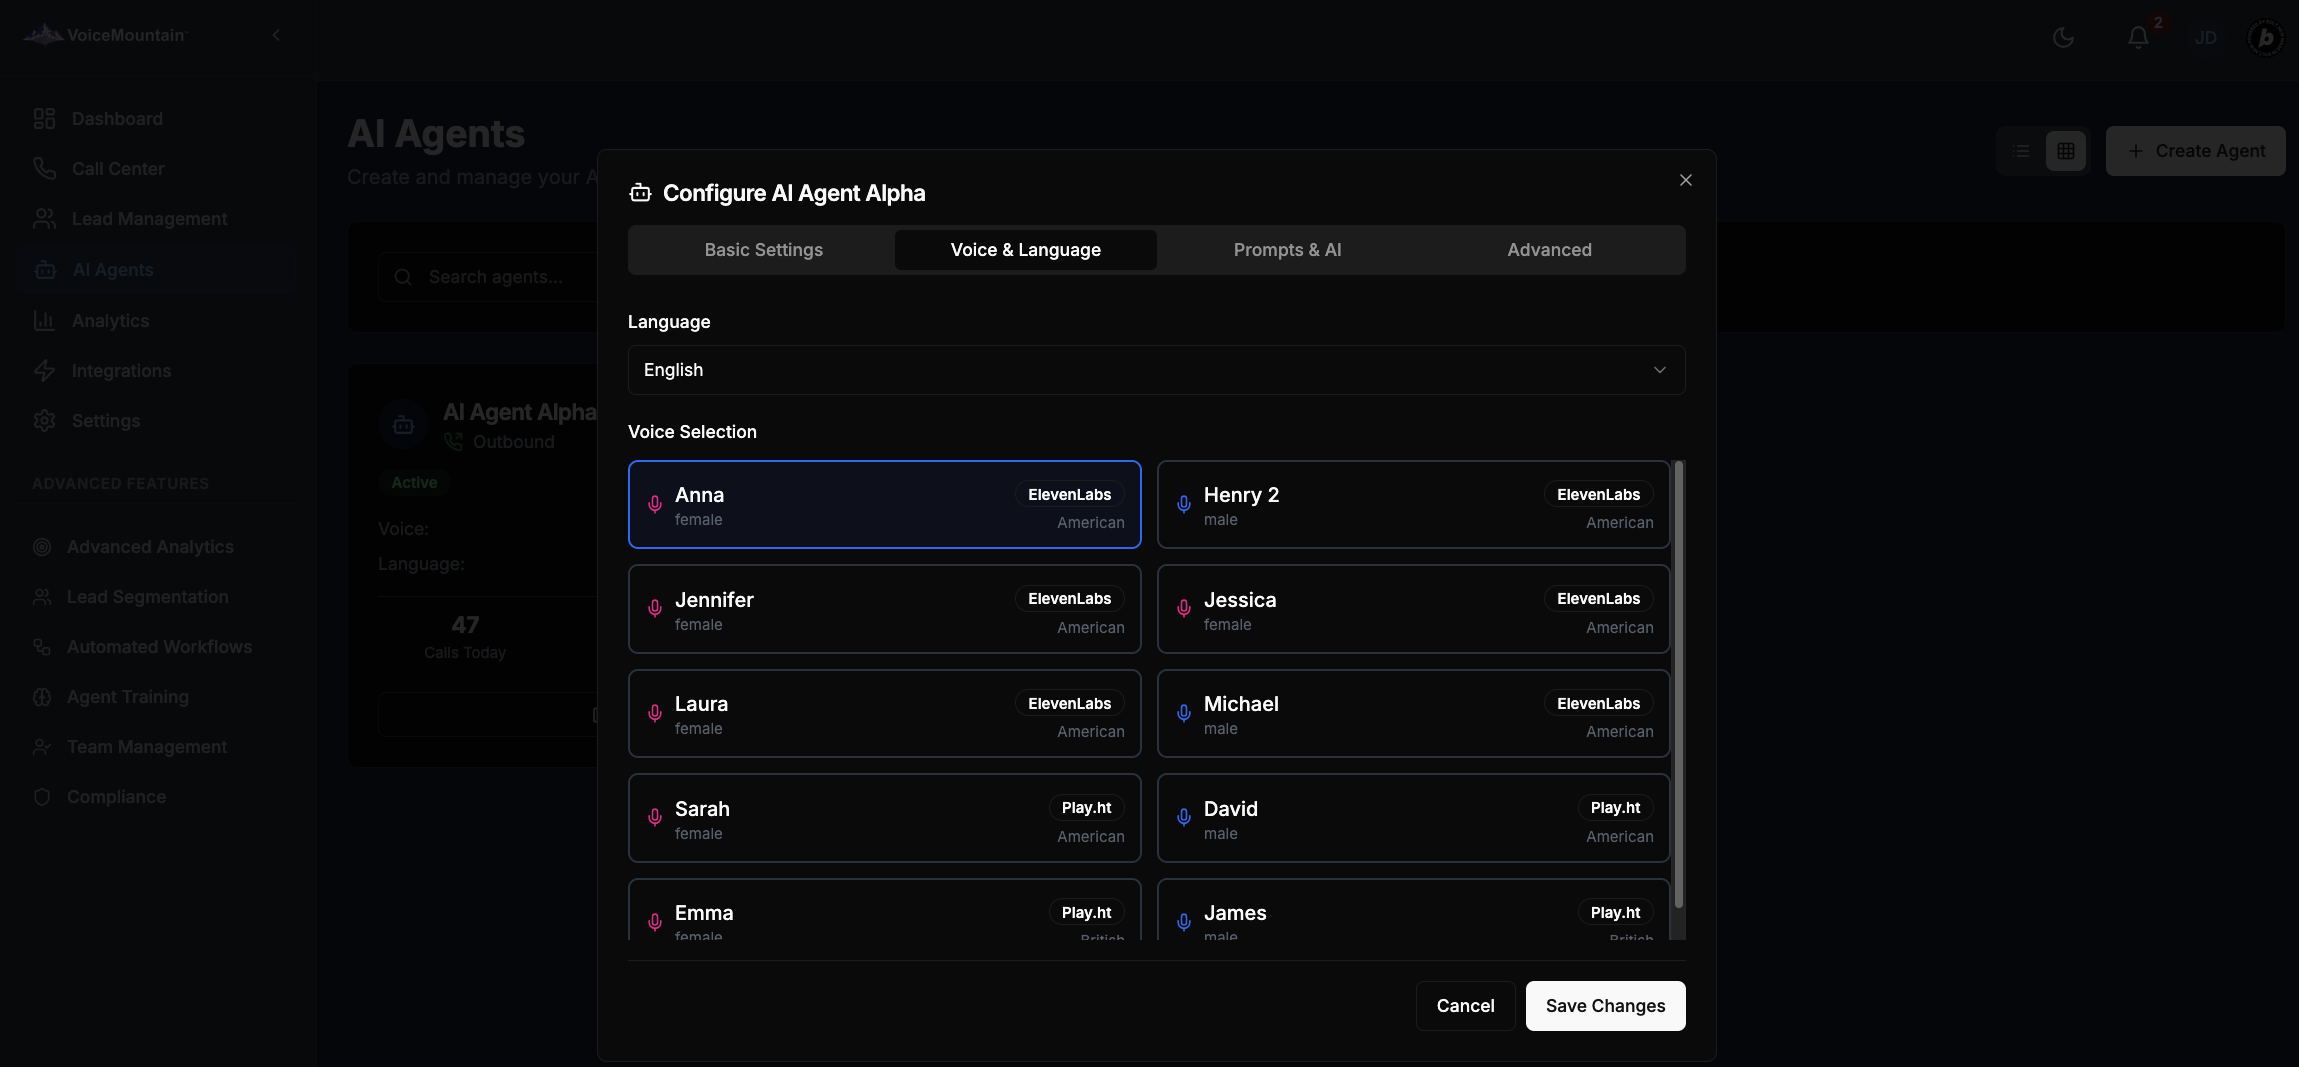
Task: Click the ElevenLabs badge on Jennifer
Action: click(x=1070, y=599)
